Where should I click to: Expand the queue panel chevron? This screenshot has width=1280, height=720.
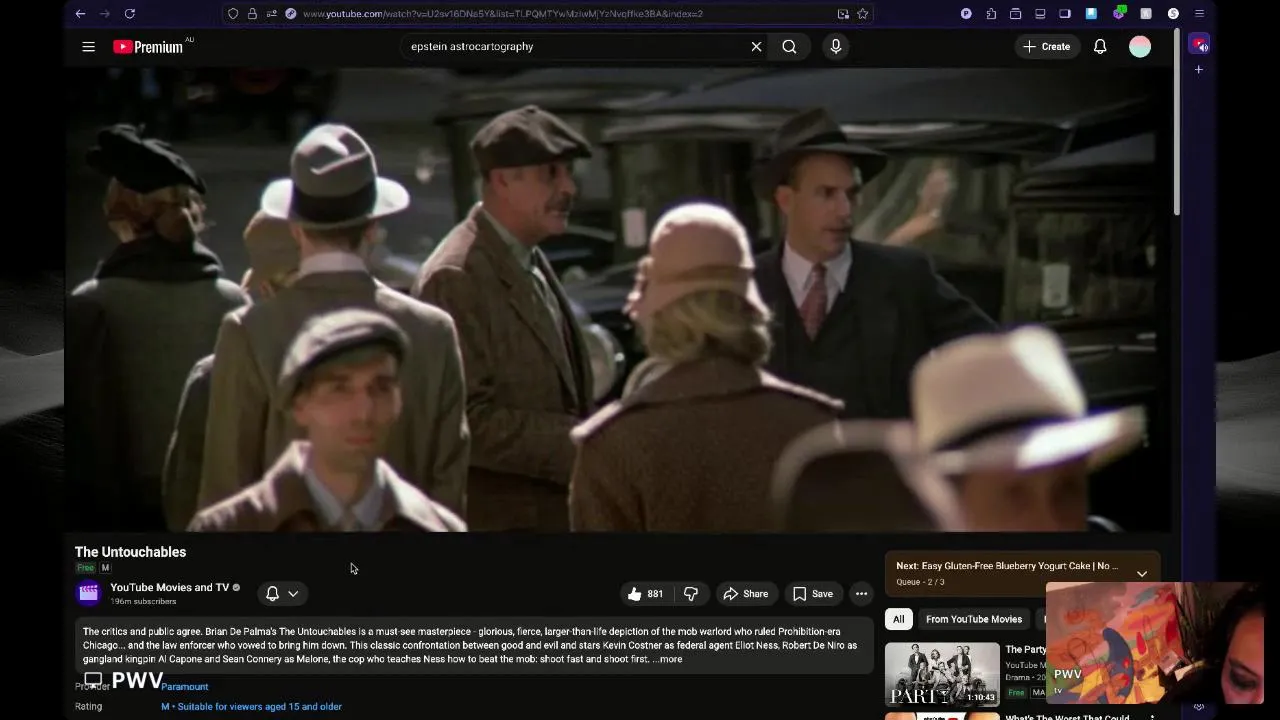click(x=1141, y=573)
